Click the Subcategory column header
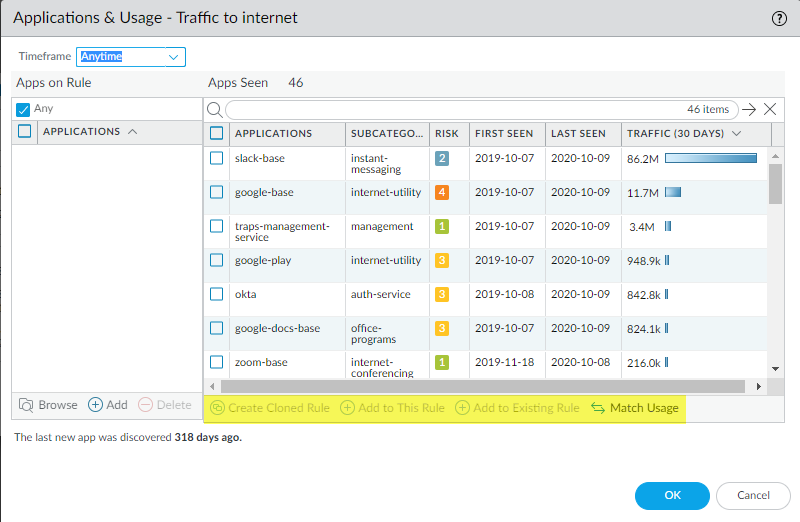800x522 pixels. 387,134
